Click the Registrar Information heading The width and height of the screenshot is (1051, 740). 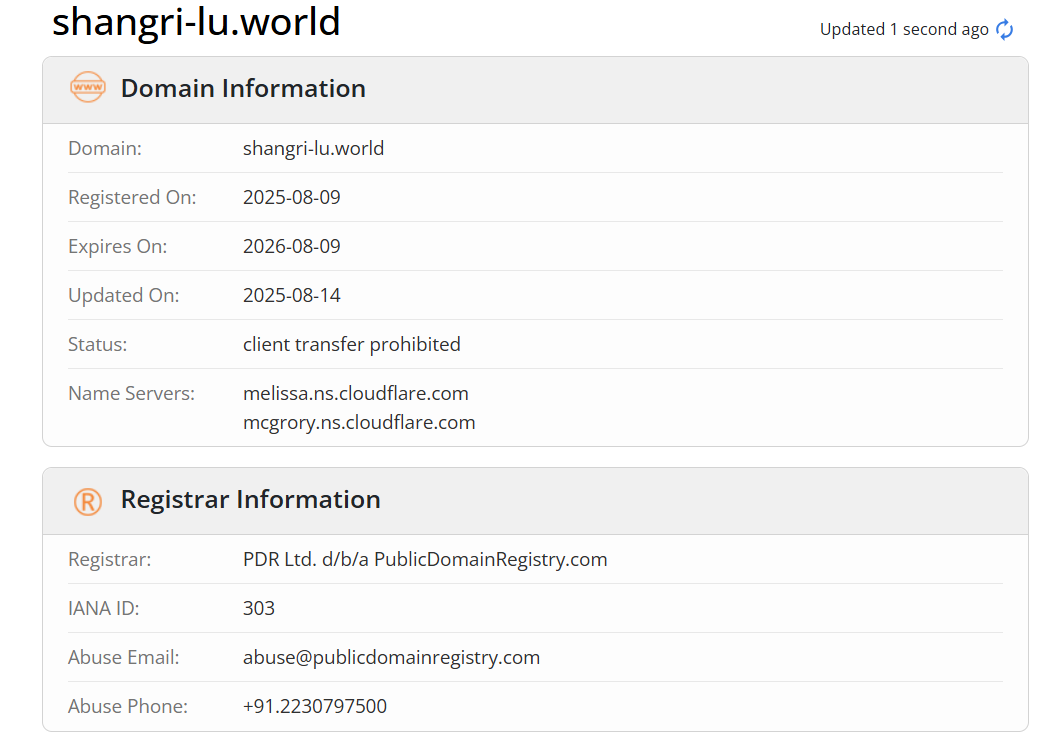click(x=251, y=499)
